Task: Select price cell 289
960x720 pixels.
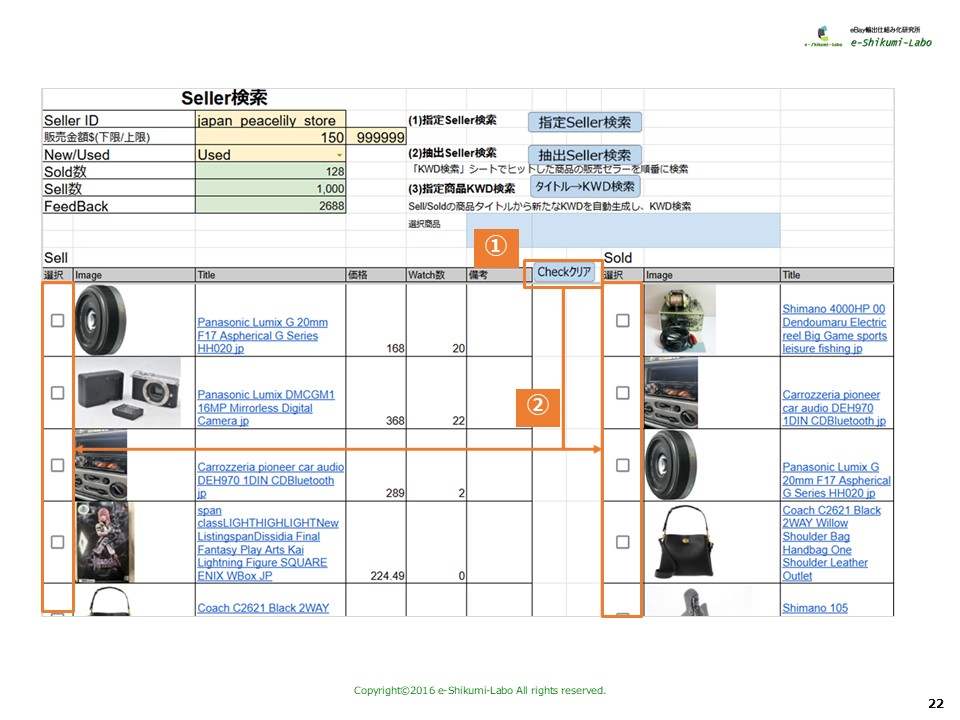Action: click(376, 465)
